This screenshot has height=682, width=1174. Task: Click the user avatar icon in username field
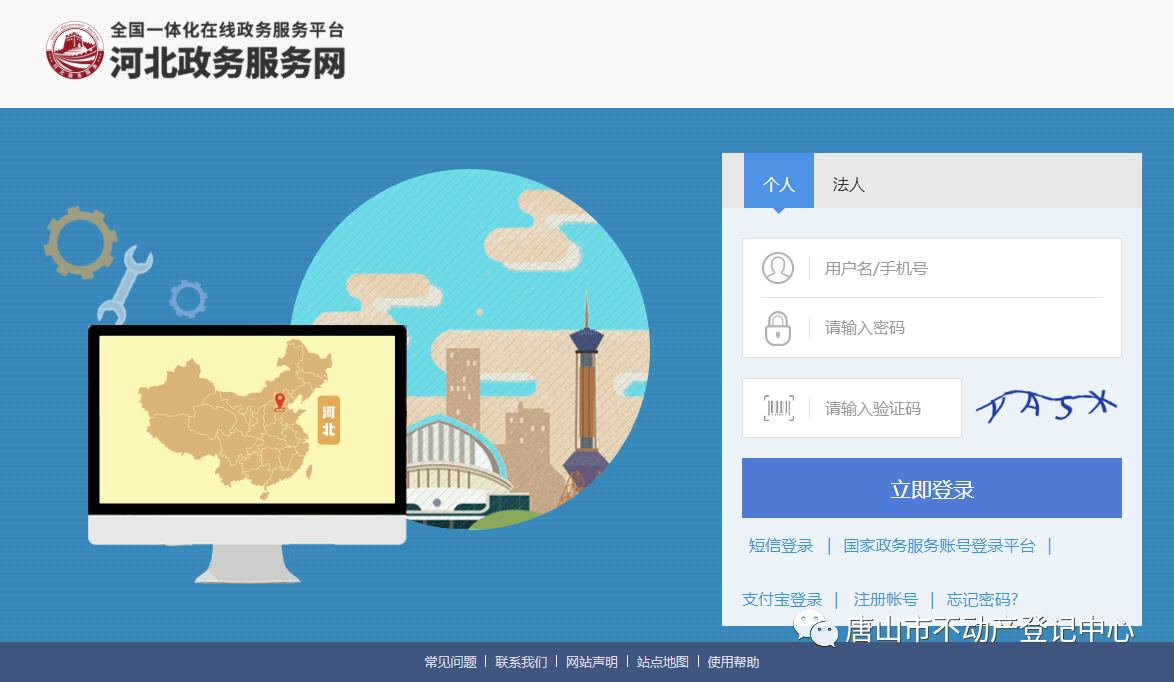coord(778,268)
